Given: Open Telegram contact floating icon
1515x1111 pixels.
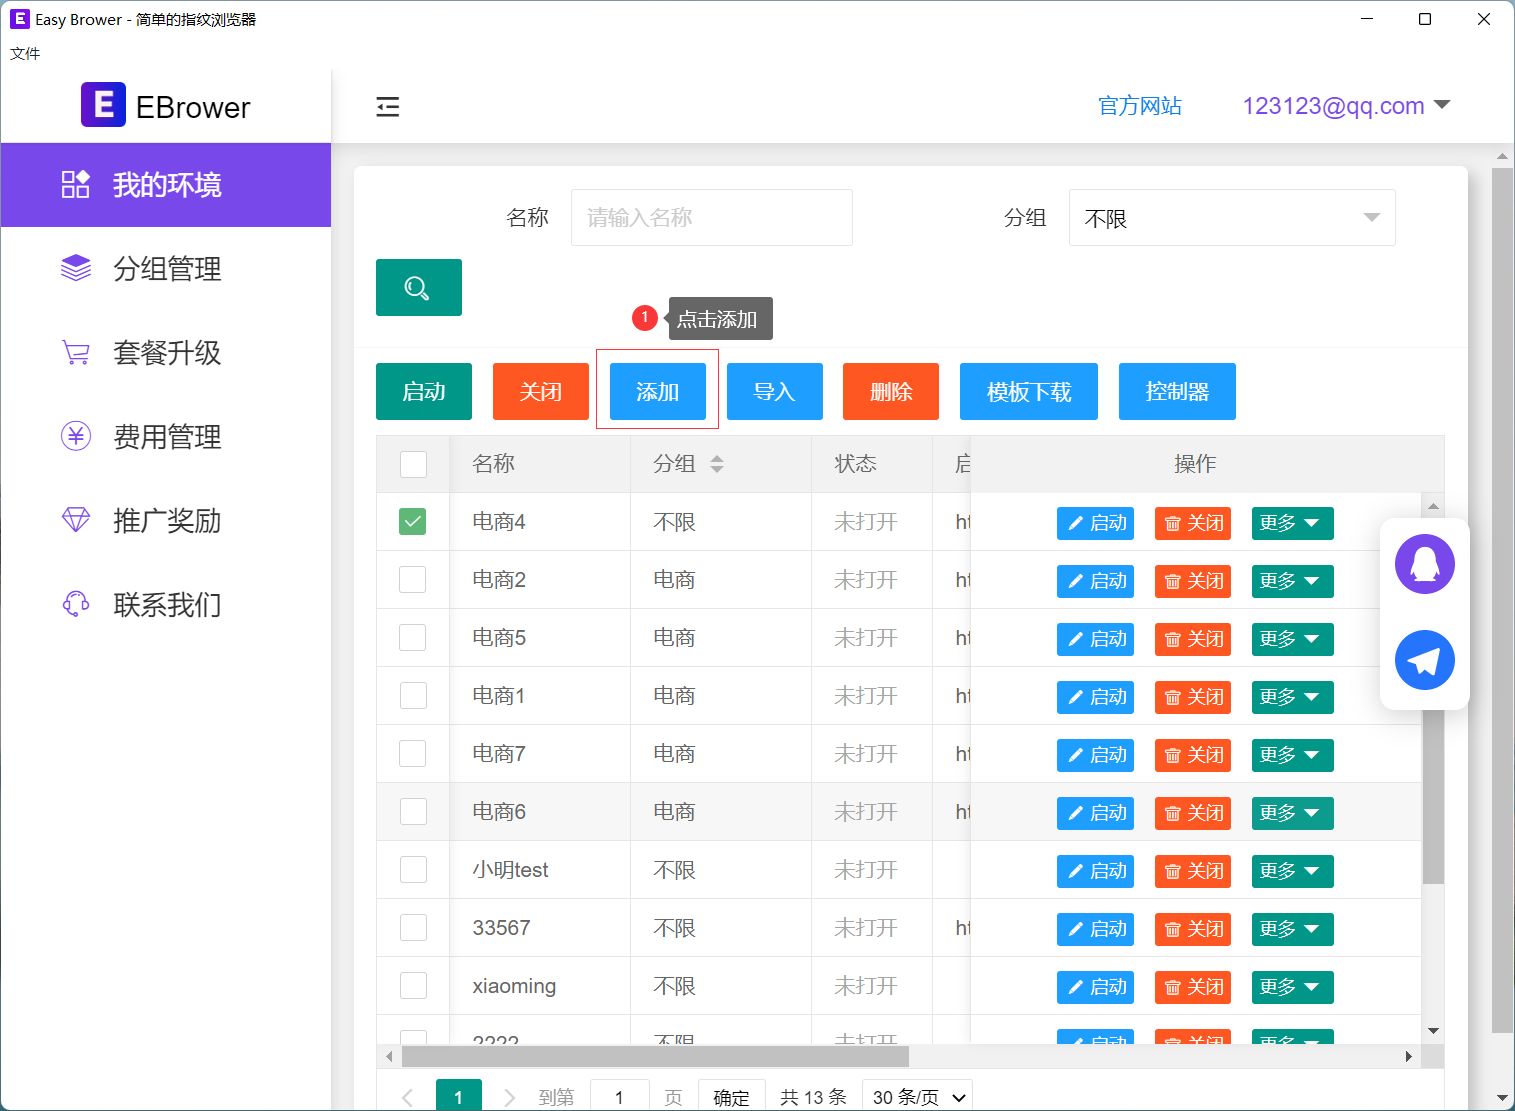Looking at the screenshot, I should pyautogui.click(x=1425, y=660).
